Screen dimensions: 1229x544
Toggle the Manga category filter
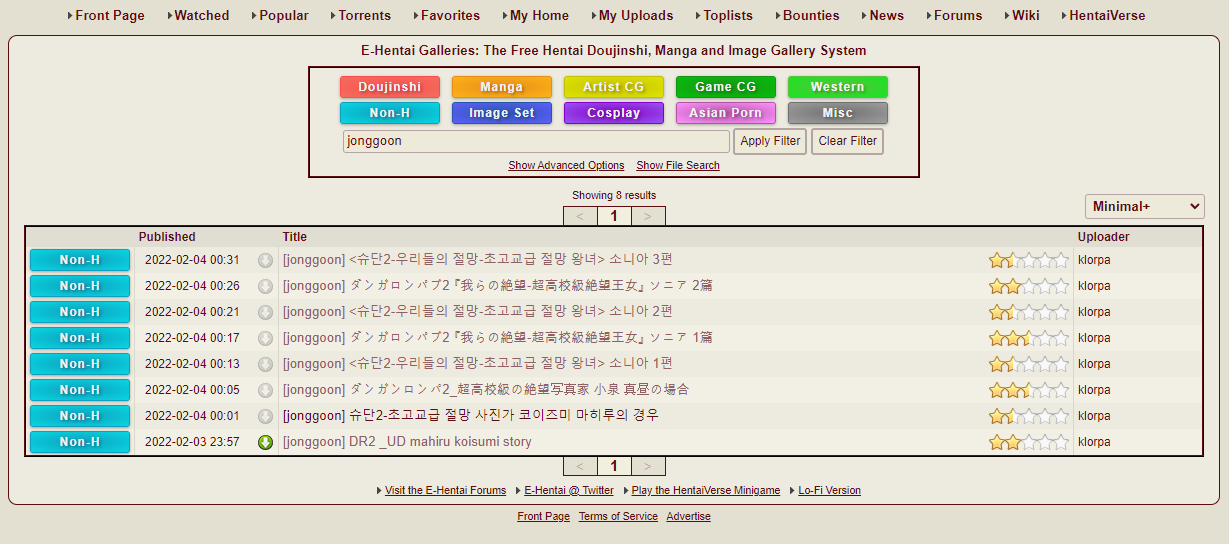[x=502, y=87]
